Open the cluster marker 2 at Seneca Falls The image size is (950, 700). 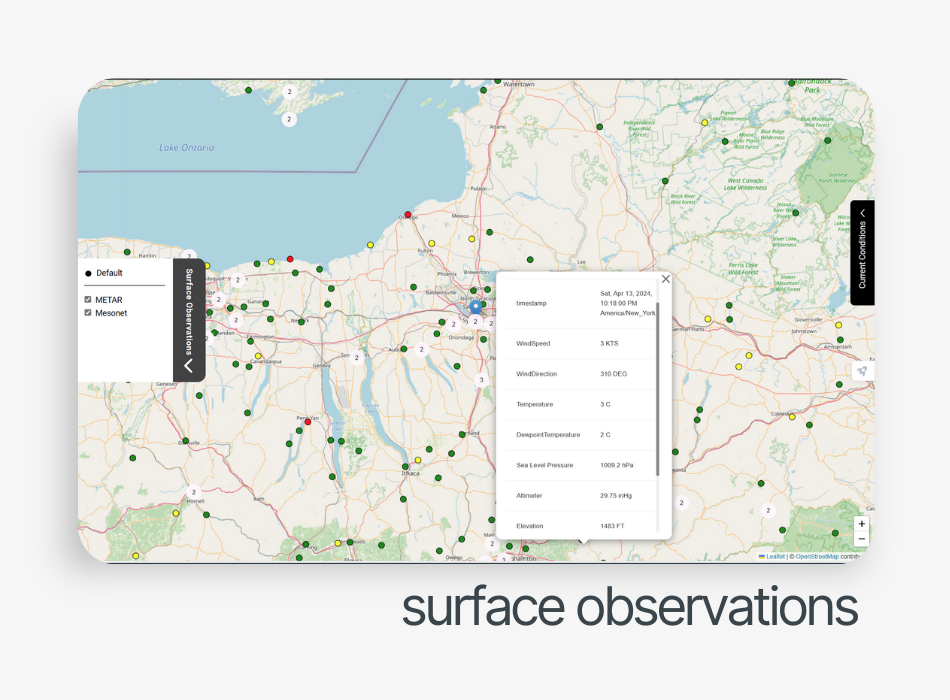tap(356, 358)
